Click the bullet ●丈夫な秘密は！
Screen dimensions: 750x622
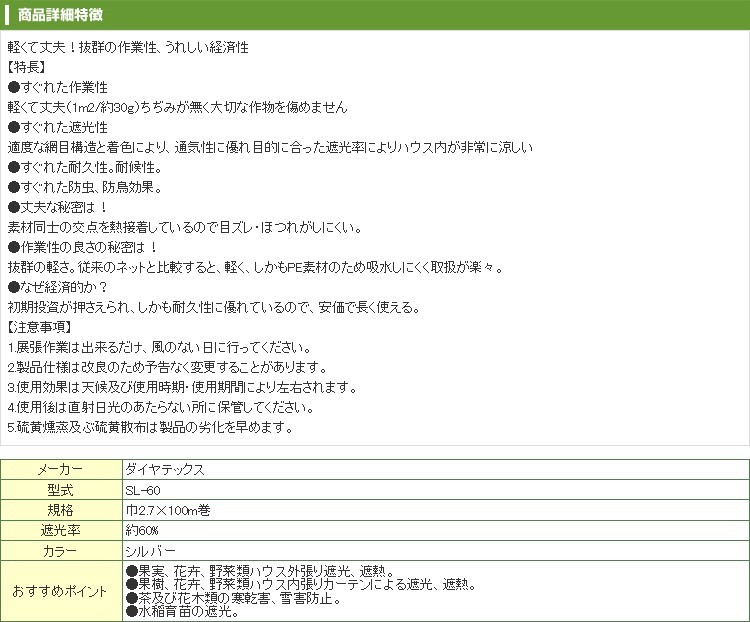[57, 207]
